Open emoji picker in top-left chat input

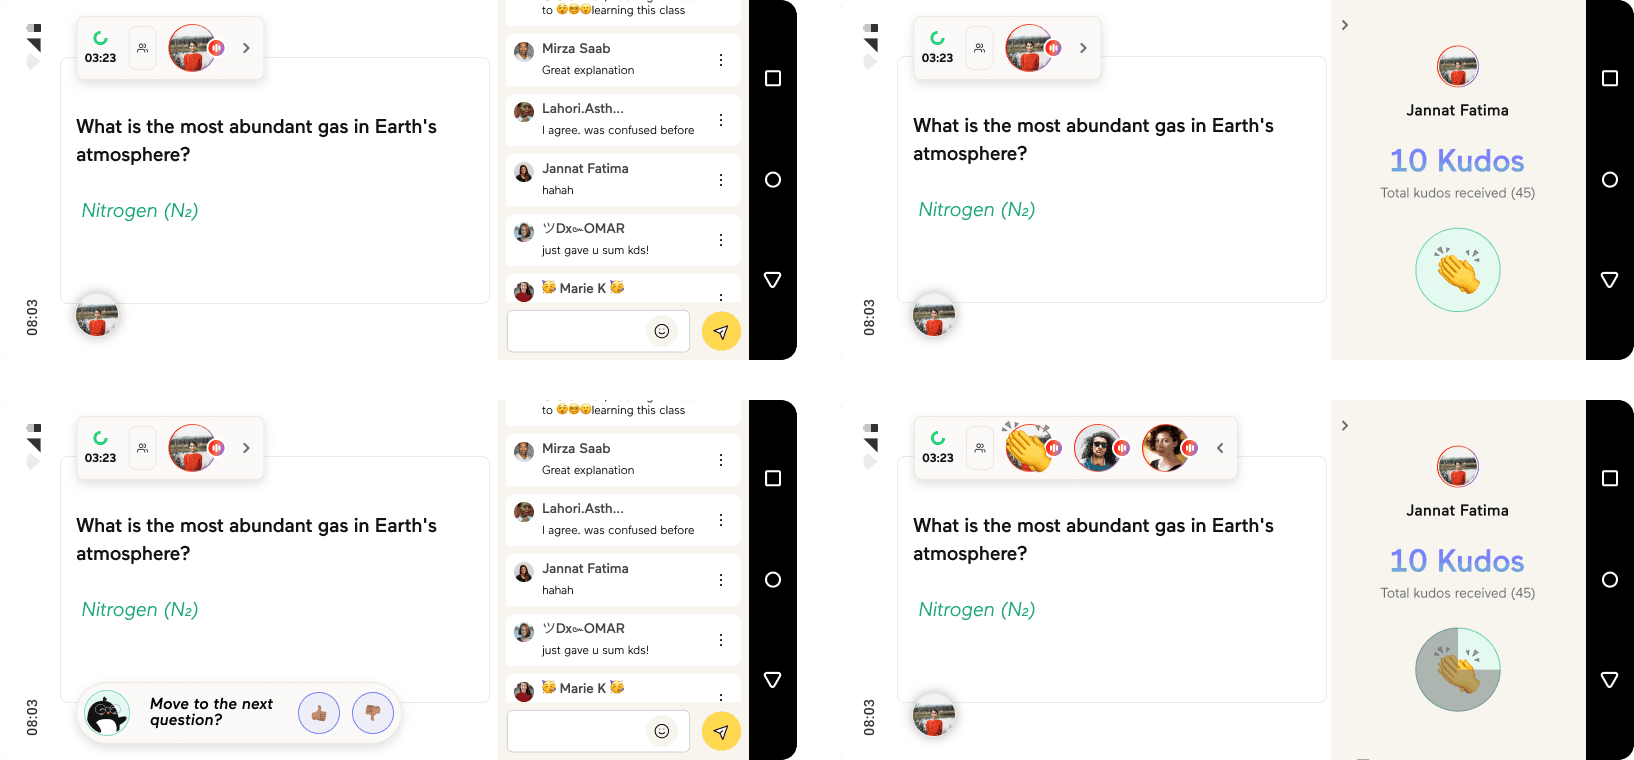(x=662, y=331)
